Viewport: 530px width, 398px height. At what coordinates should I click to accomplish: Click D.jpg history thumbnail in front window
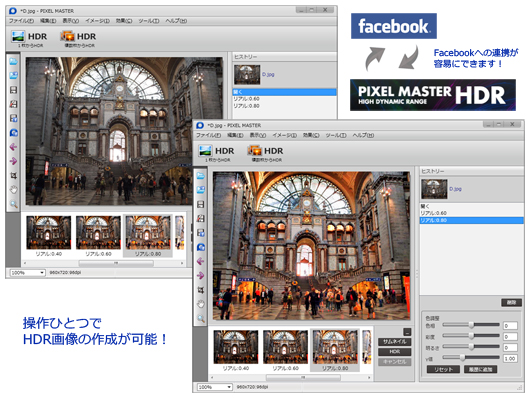pos(434,189)
